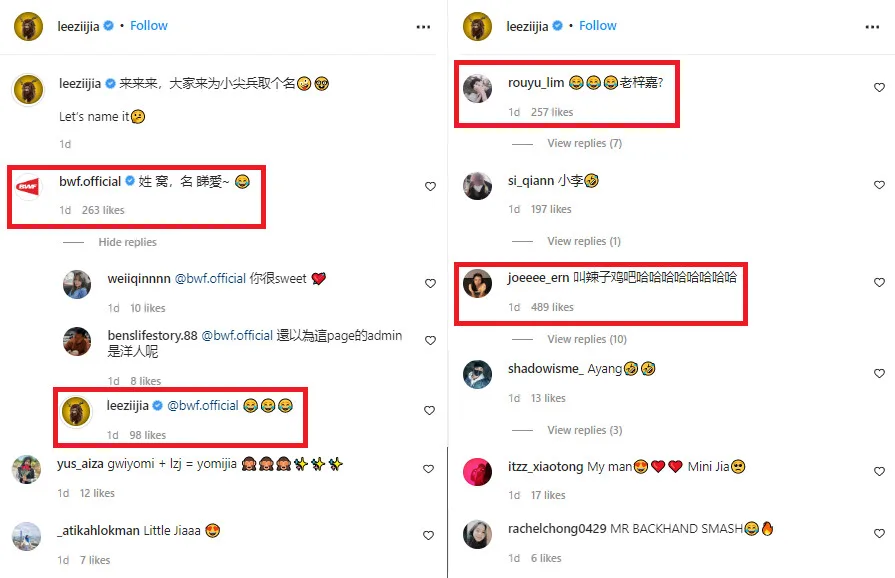895x578 pixels.
Task: Expand View replies (3) under shadowisme_
Action: click(x=584, y=430)
